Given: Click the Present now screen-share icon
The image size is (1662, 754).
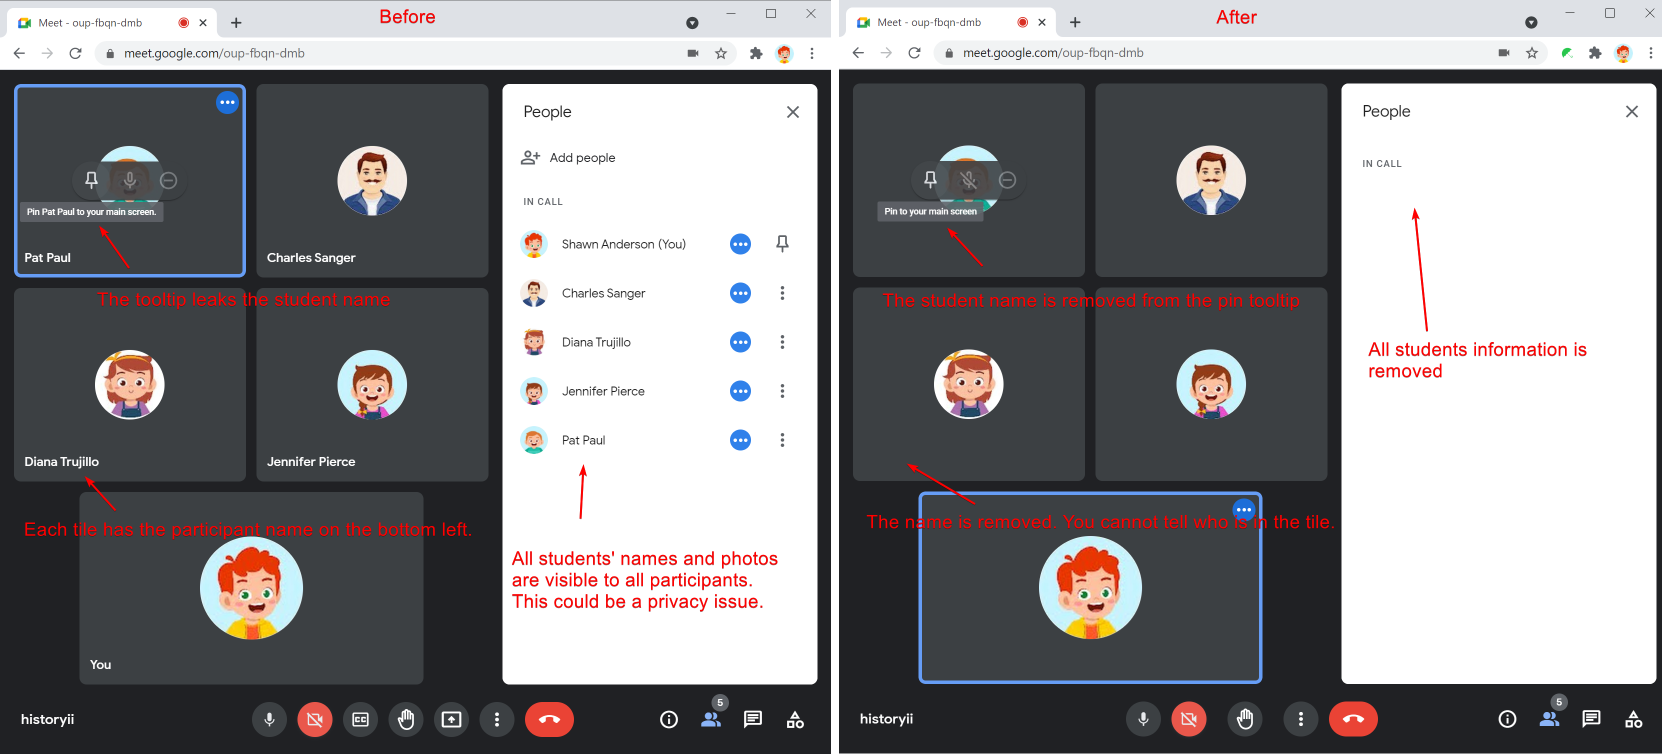Looking at the screenshot, I should click(451, 719).
